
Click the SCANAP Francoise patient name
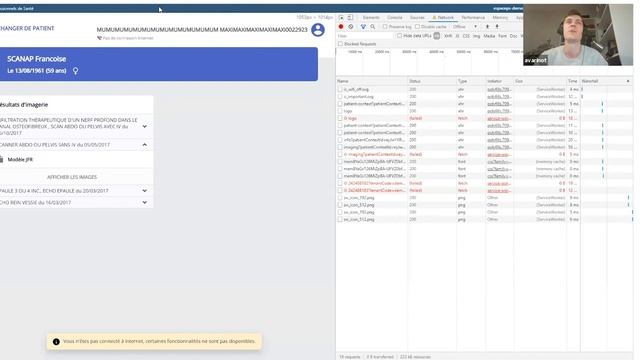coord(36,59)
